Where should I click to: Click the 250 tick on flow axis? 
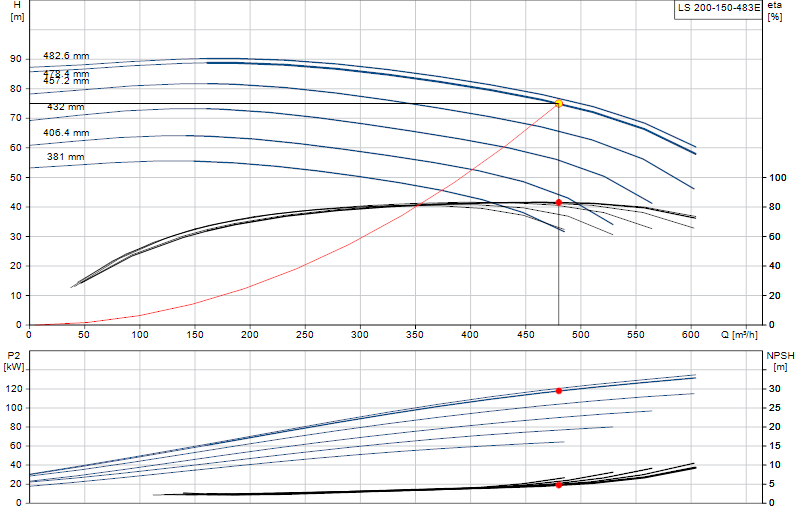pos(305,335)
